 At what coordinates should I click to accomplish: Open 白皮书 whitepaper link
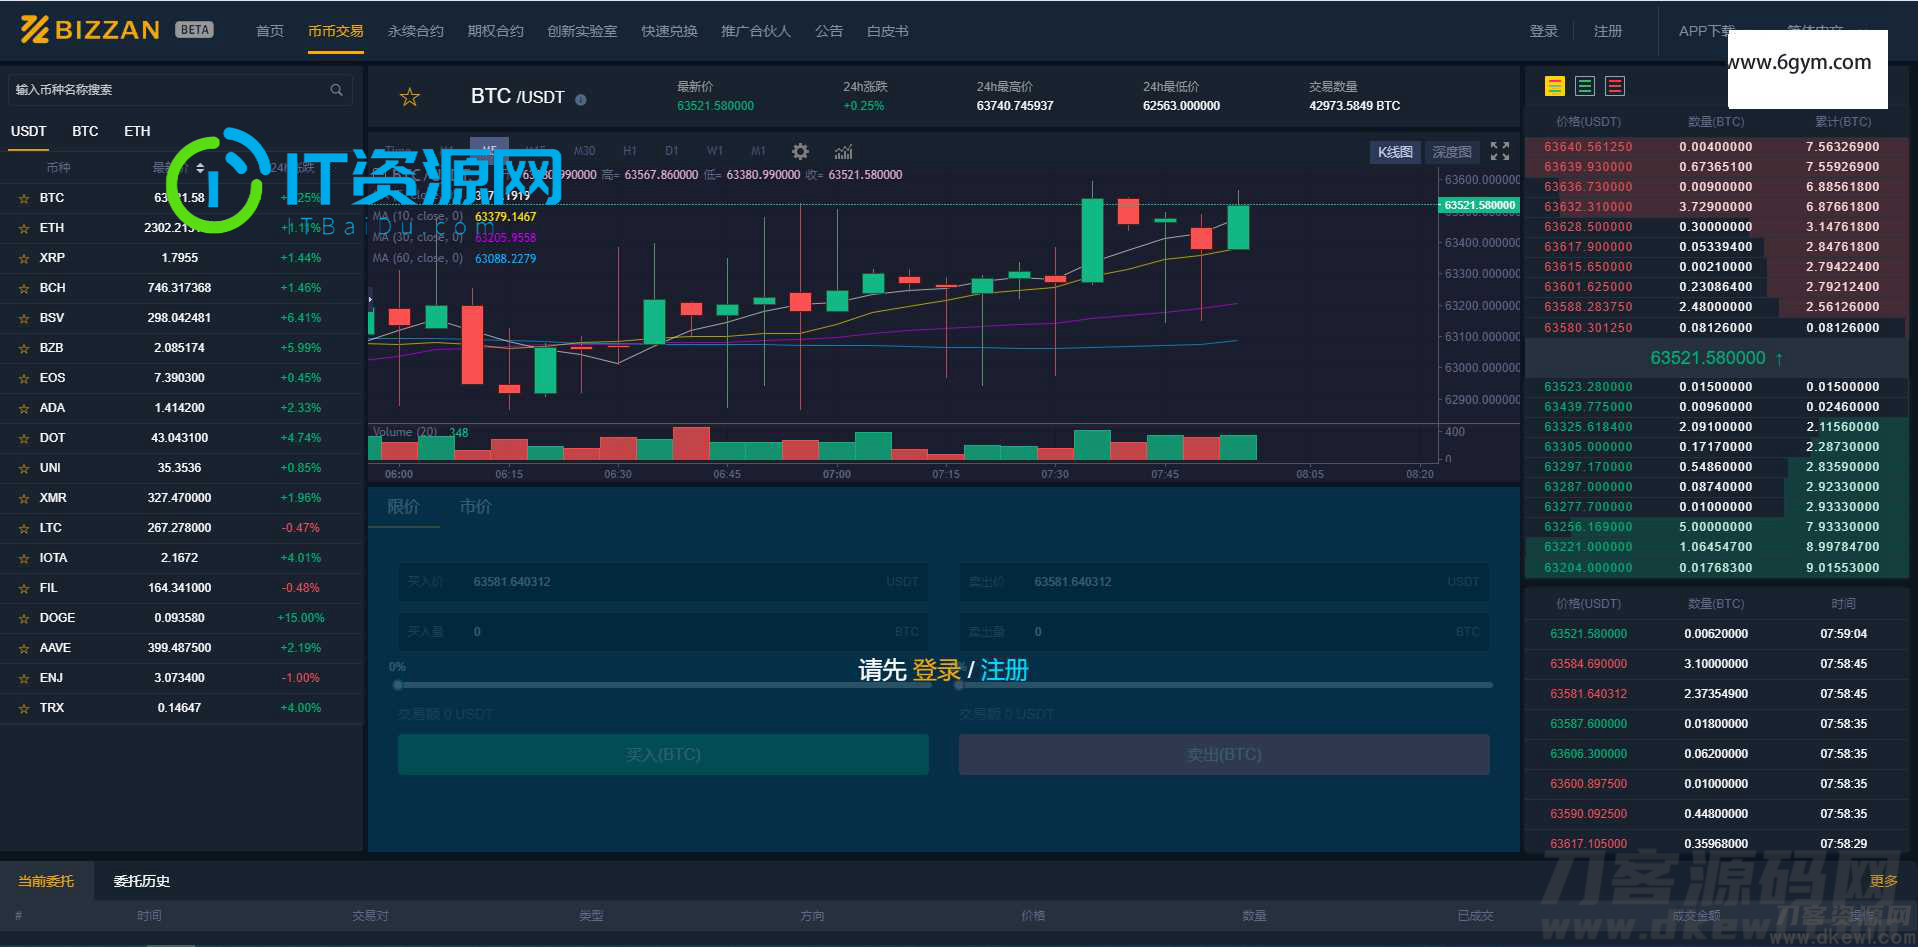tap(888, 31)
